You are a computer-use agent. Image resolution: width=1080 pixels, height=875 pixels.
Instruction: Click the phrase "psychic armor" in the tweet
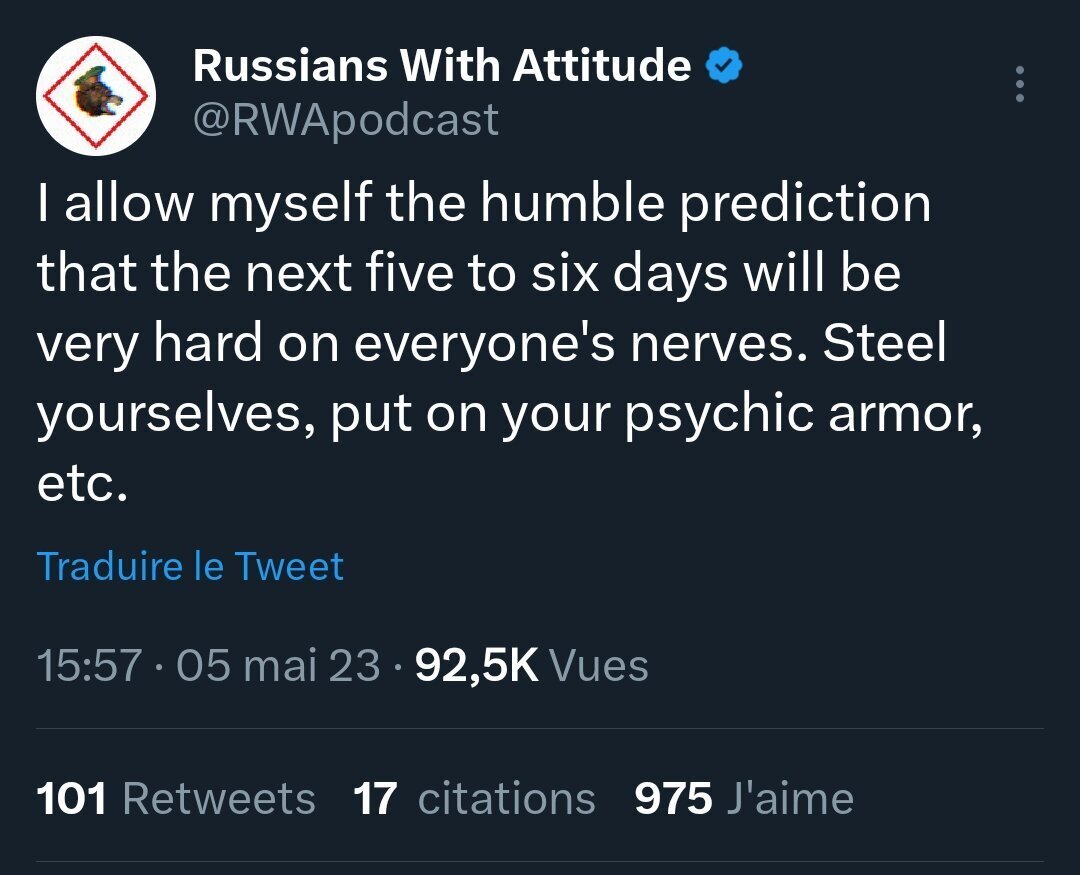pyautogui.click(x=799, y=412)
